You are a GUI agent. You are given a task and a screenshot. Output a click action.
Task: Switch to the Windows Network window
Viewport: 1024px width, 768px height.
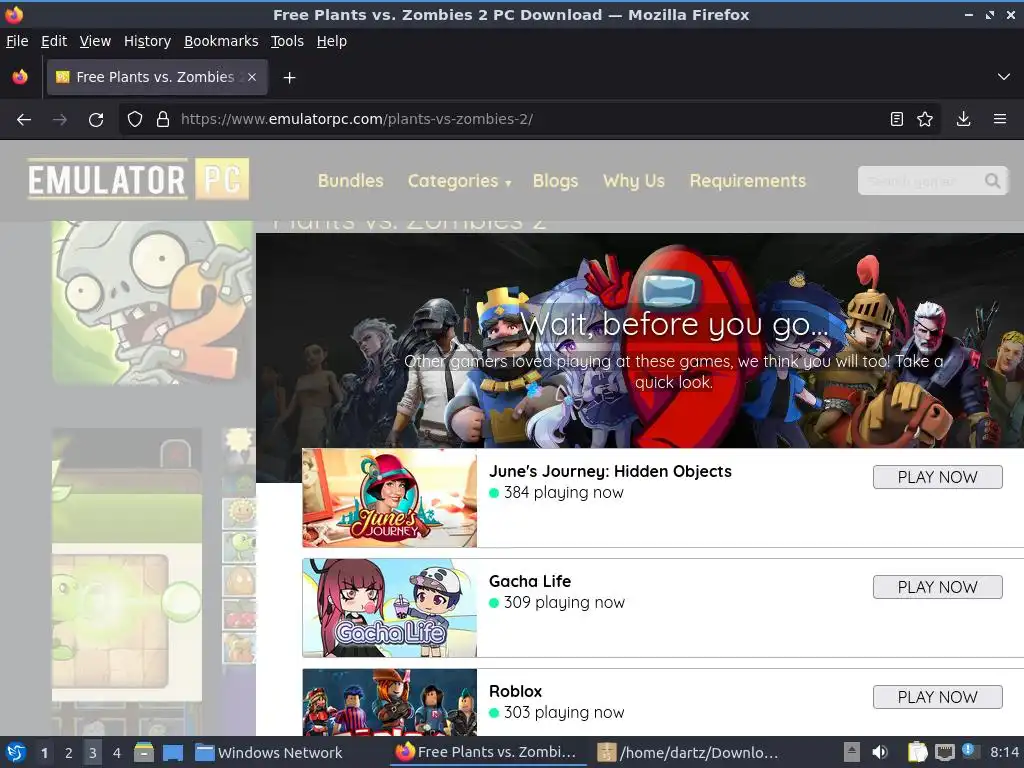coord(268,753)
